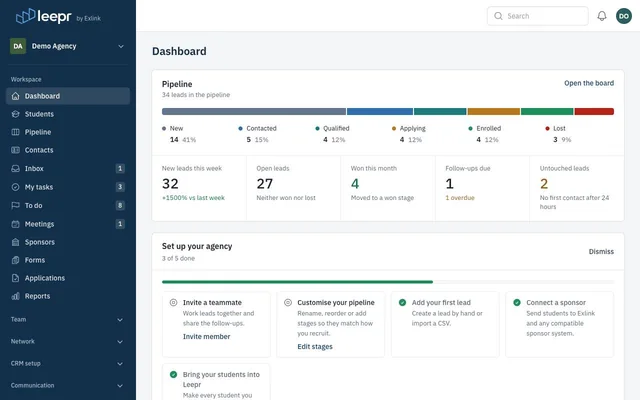Click '34 leads in the pipeline' text
This screenshot has height=400, width=640.
pos(196,95)
